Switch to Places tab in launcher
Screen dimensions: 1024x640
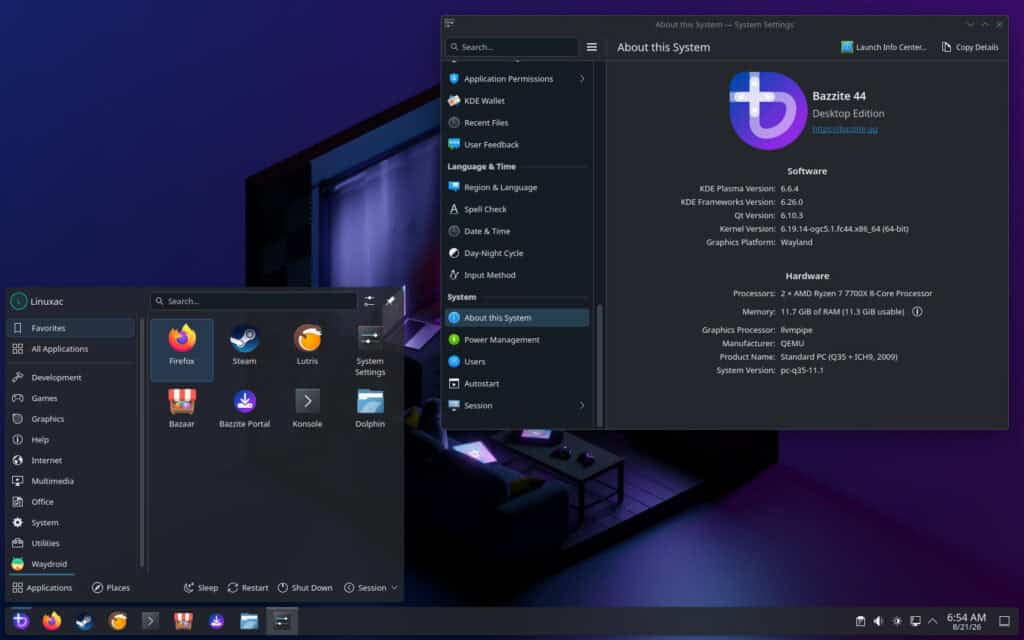pos(110,588)
